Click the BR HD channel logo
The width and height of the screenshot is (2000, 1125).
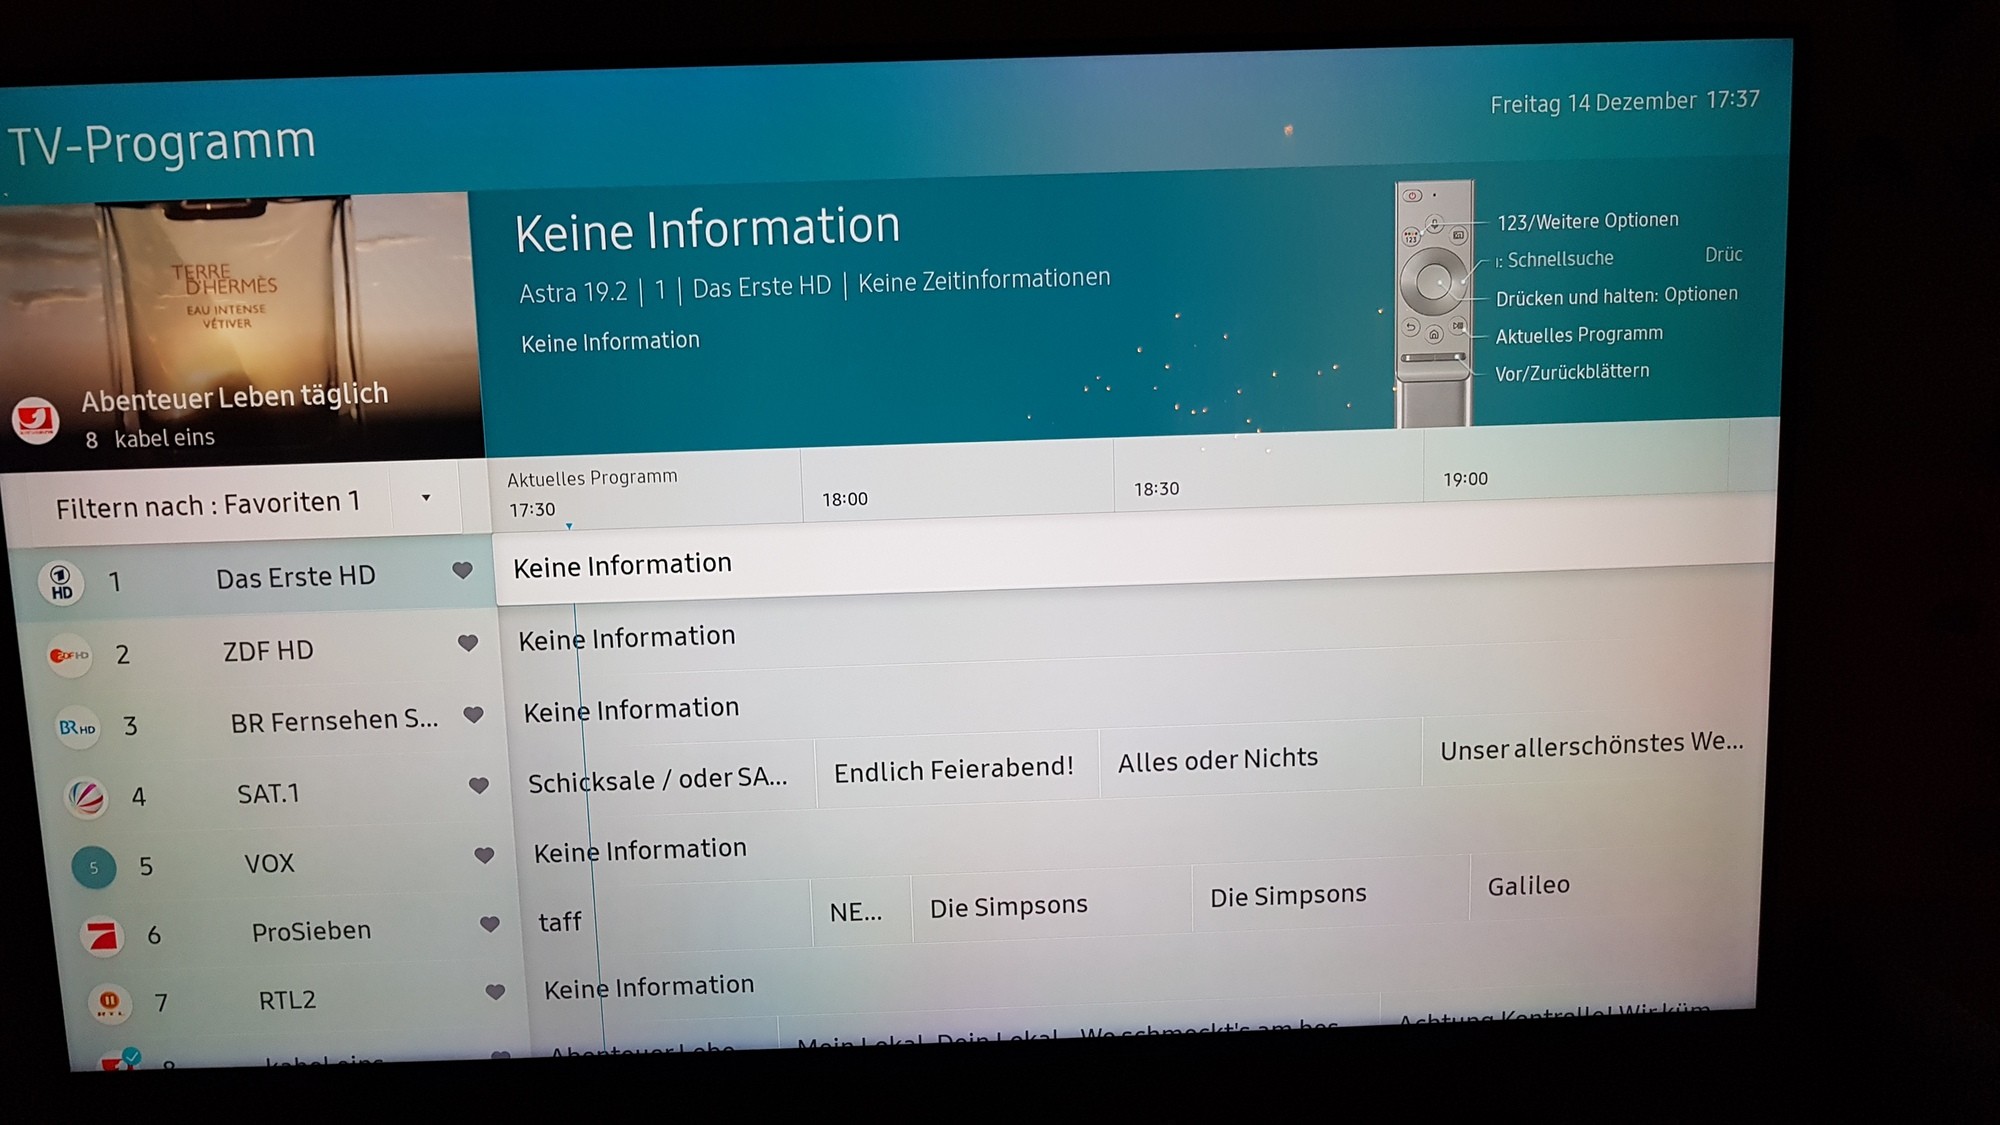(77, 727)
